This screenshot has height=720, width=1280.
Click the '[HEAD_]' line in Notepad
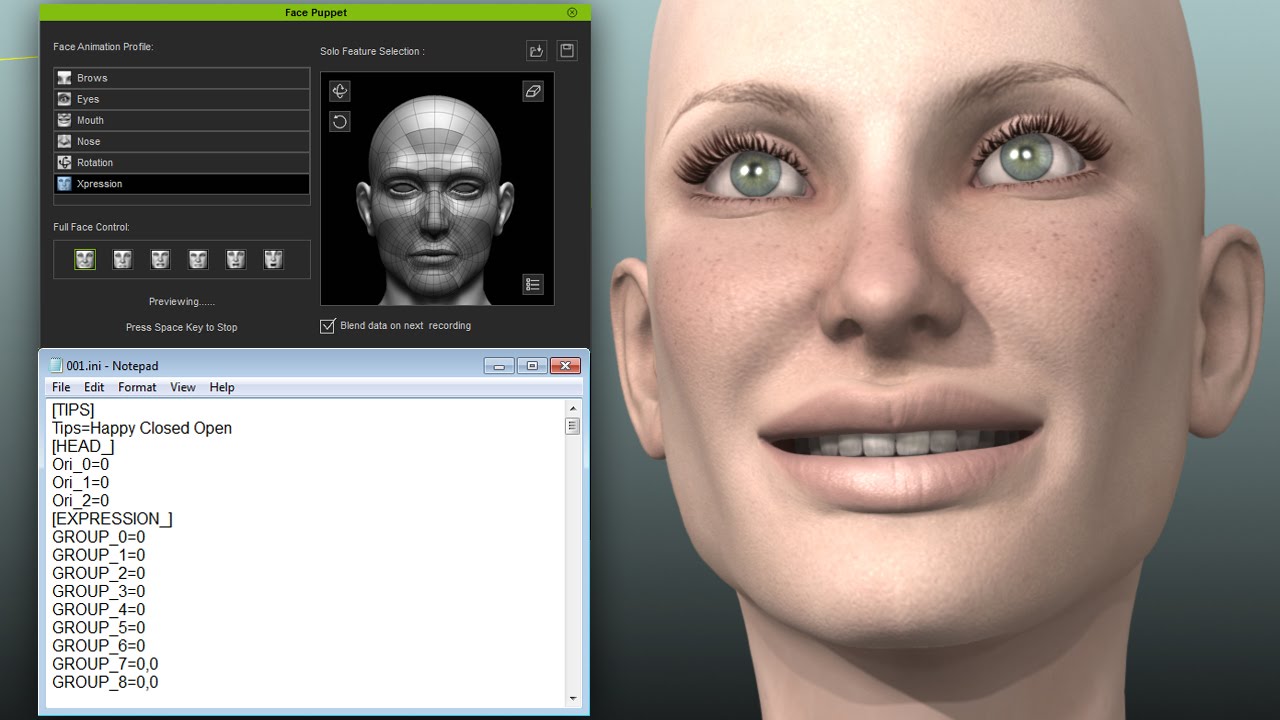83,446
